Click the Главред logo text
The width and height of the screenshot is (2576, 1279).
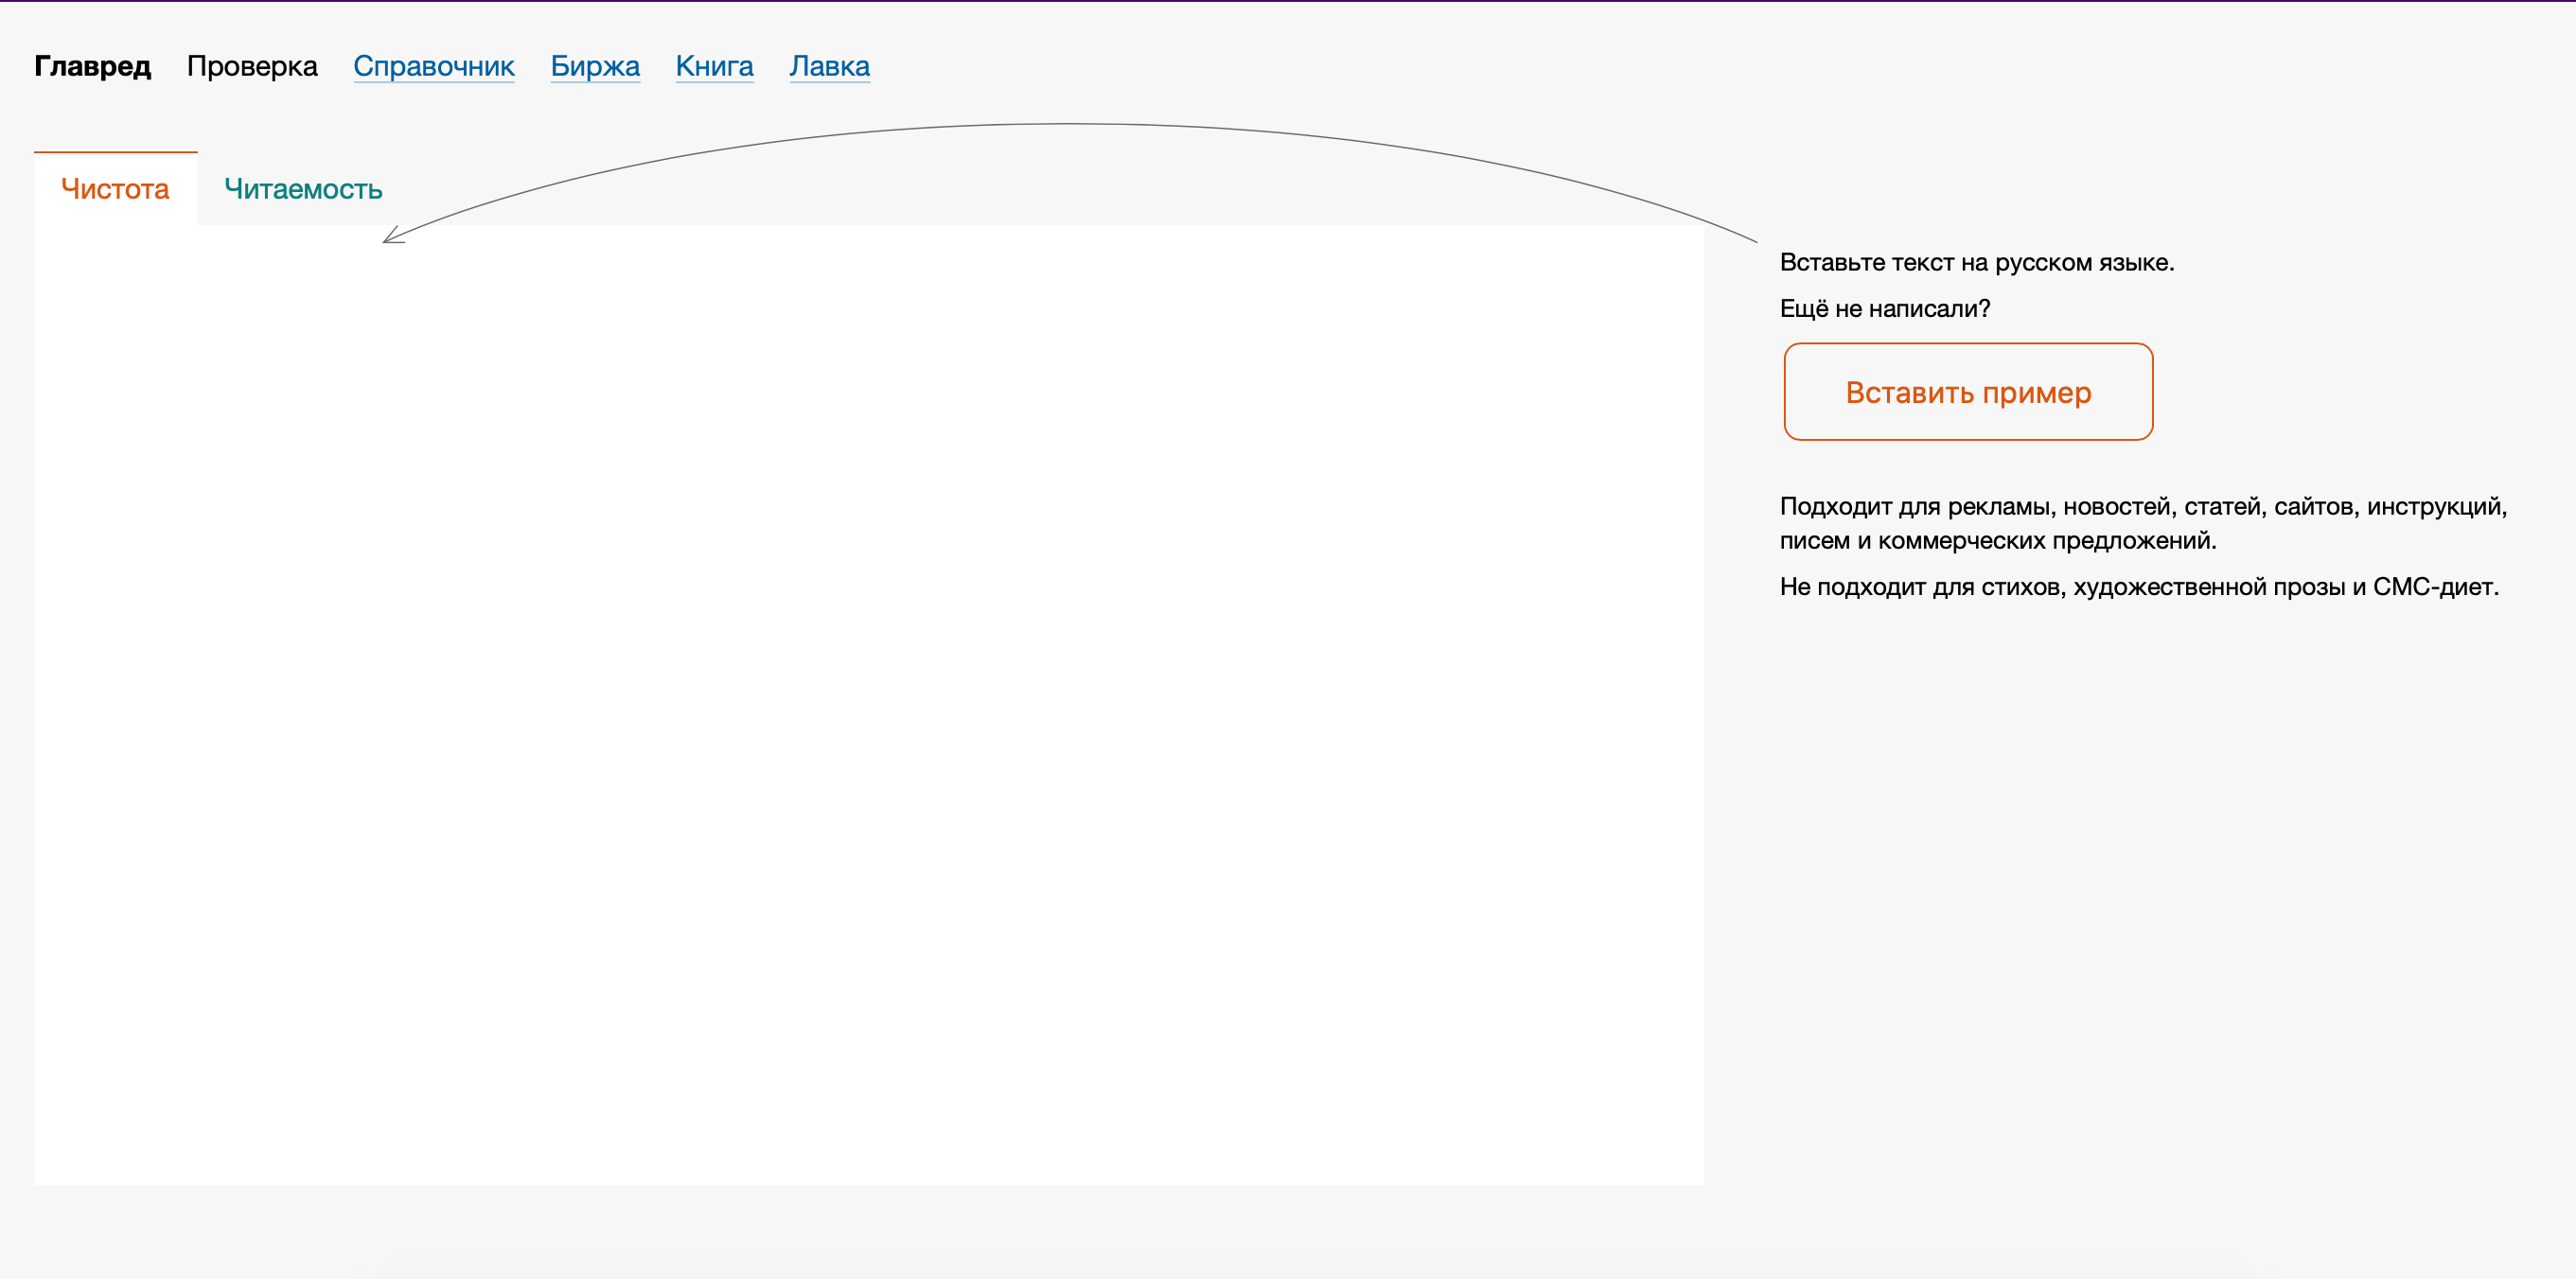click(x=92, y=66)
